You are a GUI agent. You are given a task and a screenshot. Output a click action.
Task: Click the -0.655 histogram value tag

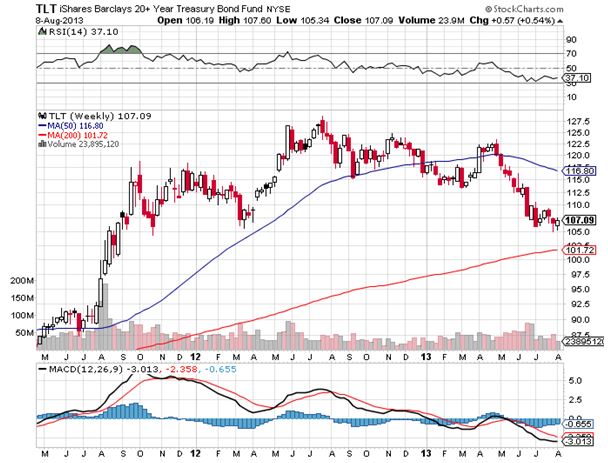click(577, 424)
